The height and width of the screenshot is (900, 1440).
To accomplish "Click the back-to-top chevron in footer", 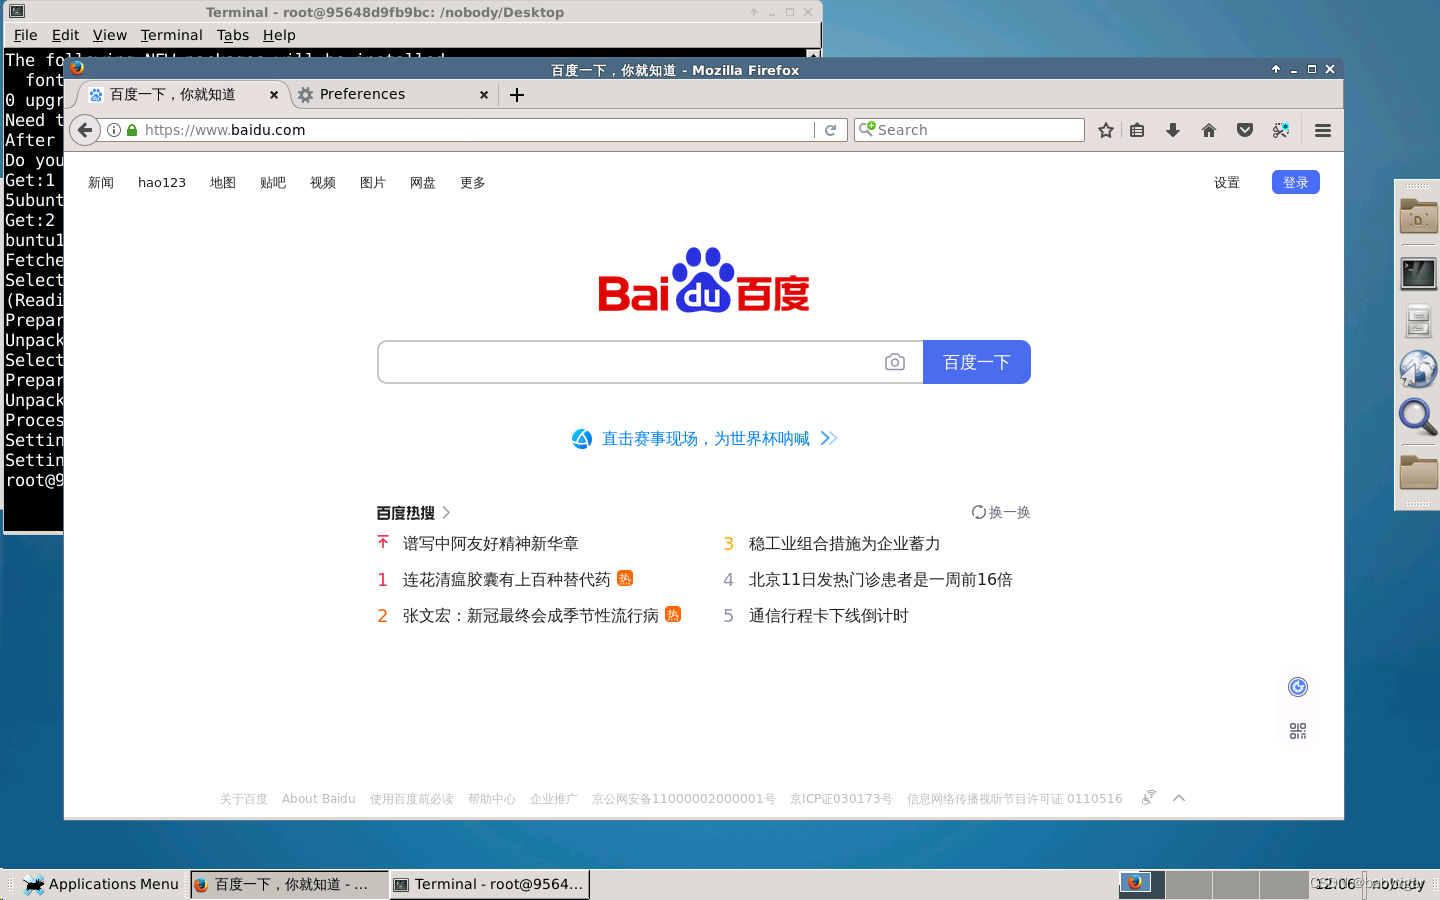I will coord(1179,798).
